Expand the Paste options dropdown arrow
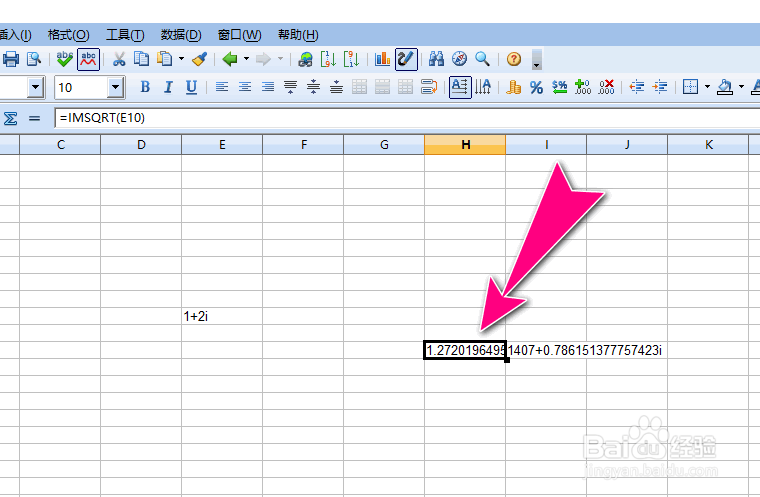 point(181,59)
